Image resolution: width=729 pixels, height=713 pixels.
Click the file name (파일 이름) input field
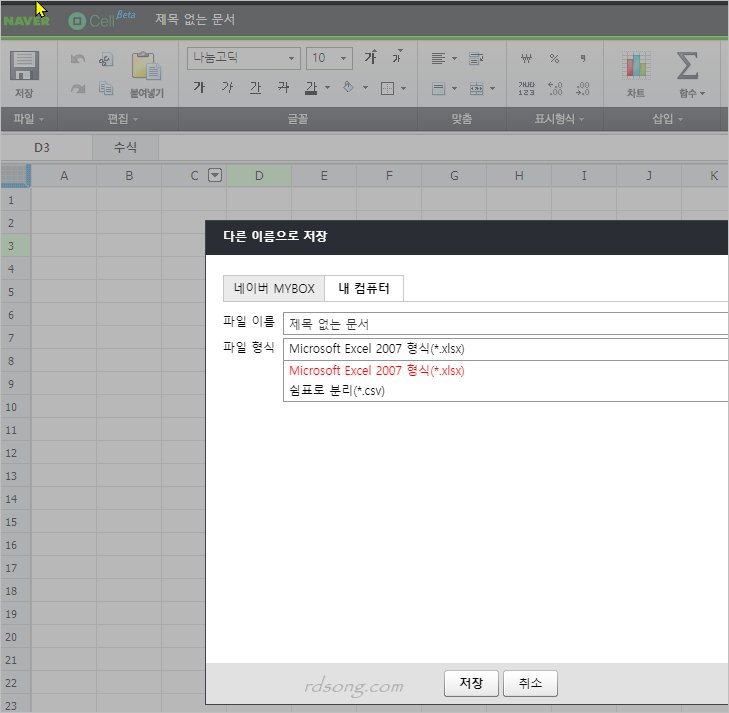(x=505, y=324)
